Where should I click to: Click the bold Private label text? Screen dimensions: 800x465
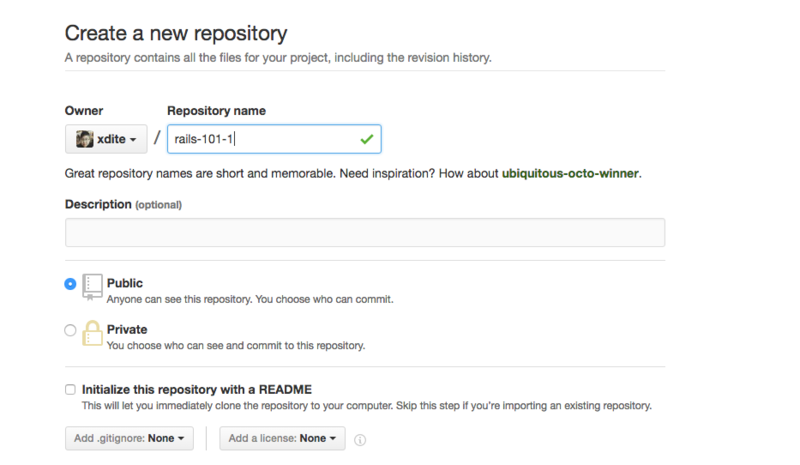click(127, 330)
